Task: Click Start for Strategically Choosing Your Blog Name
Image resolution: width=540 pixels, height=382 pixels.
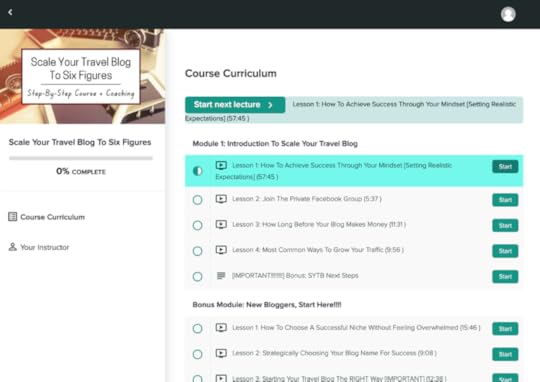Action: pyautogui.click(x=505, y=354)
